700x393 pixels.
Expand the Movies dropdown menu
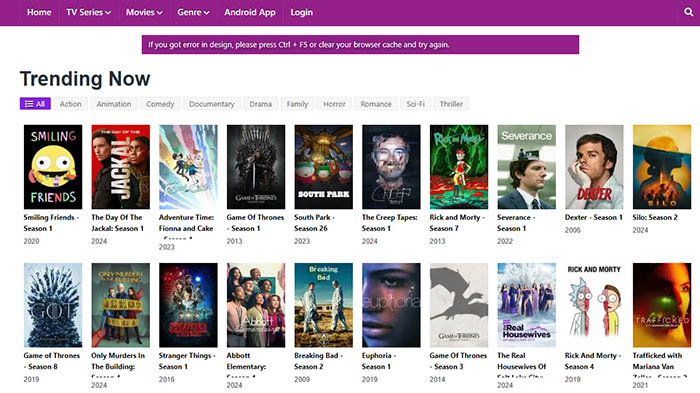(x=144, y=13)
